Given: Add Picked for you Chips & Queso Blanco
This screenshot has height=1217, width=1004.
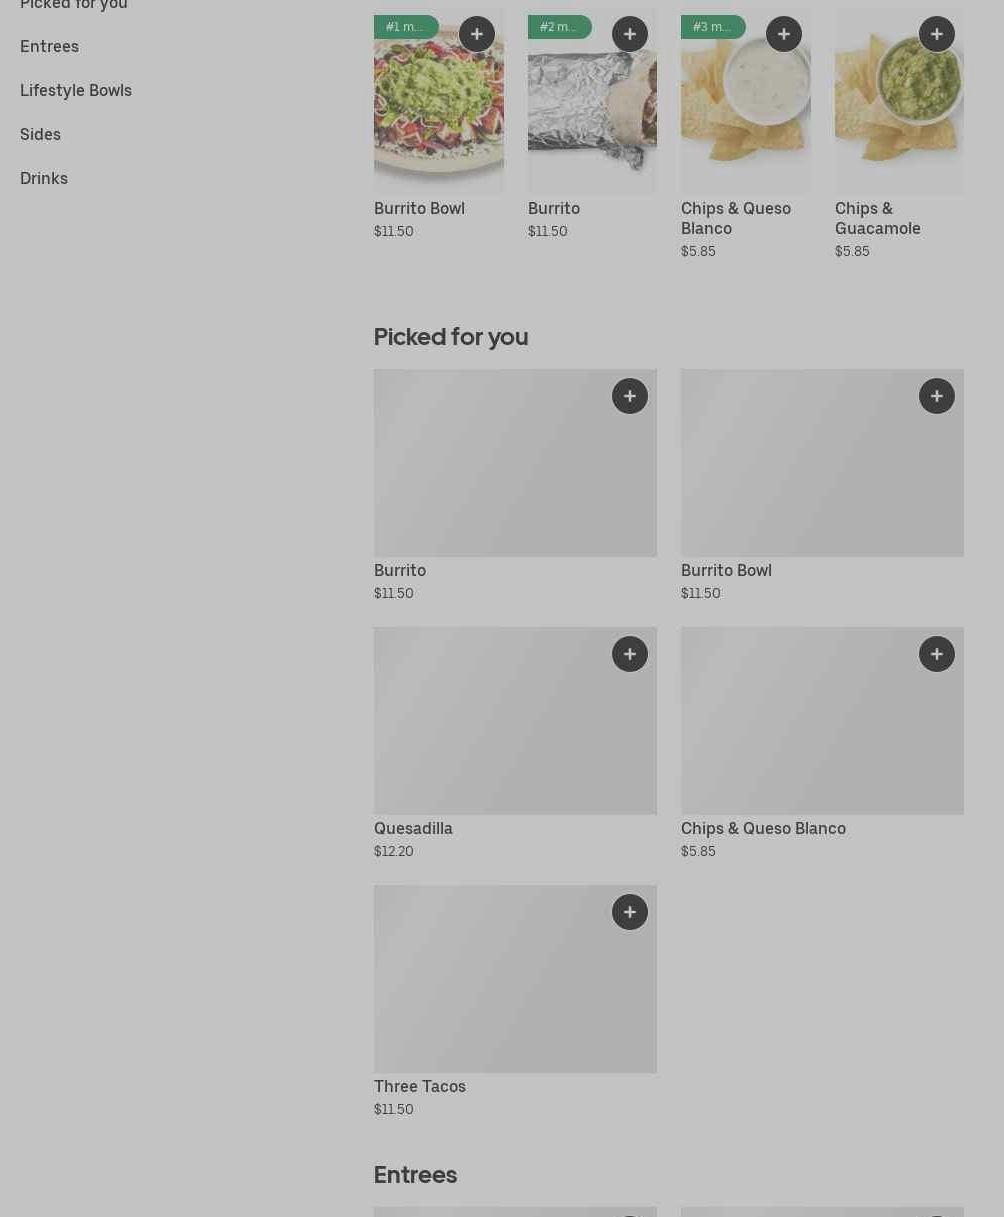Looking at the screenshot, I should [937, 654].
